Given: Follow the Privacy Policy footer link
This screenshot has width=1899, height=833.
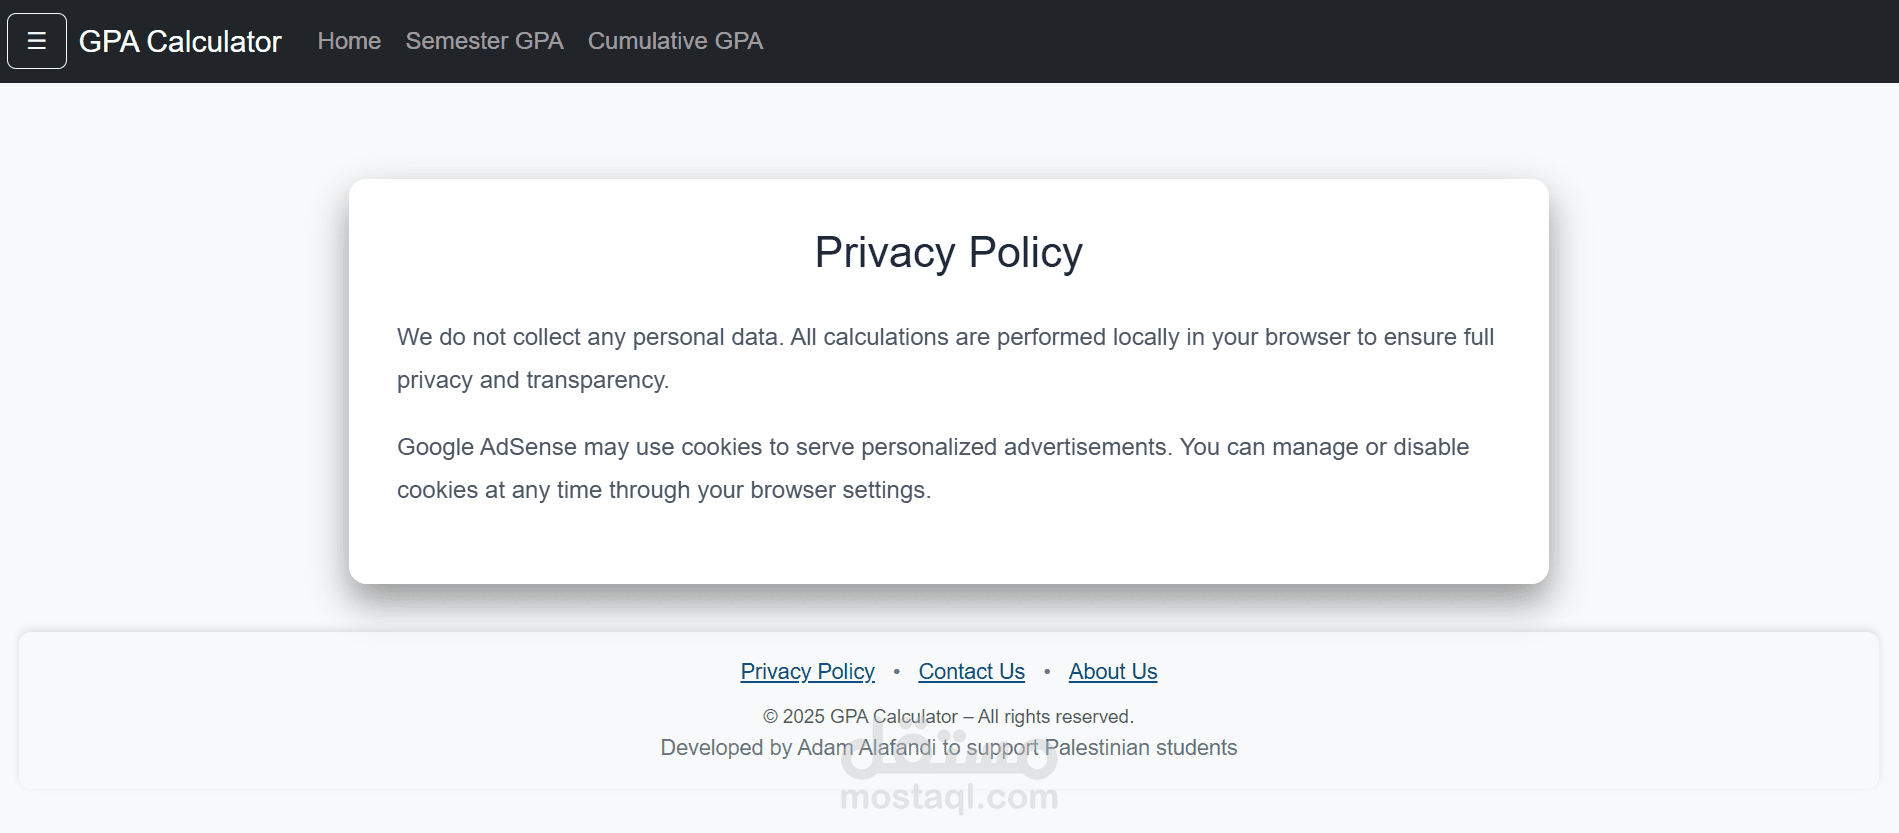Looking at the screenshot, I should [807, 672].
